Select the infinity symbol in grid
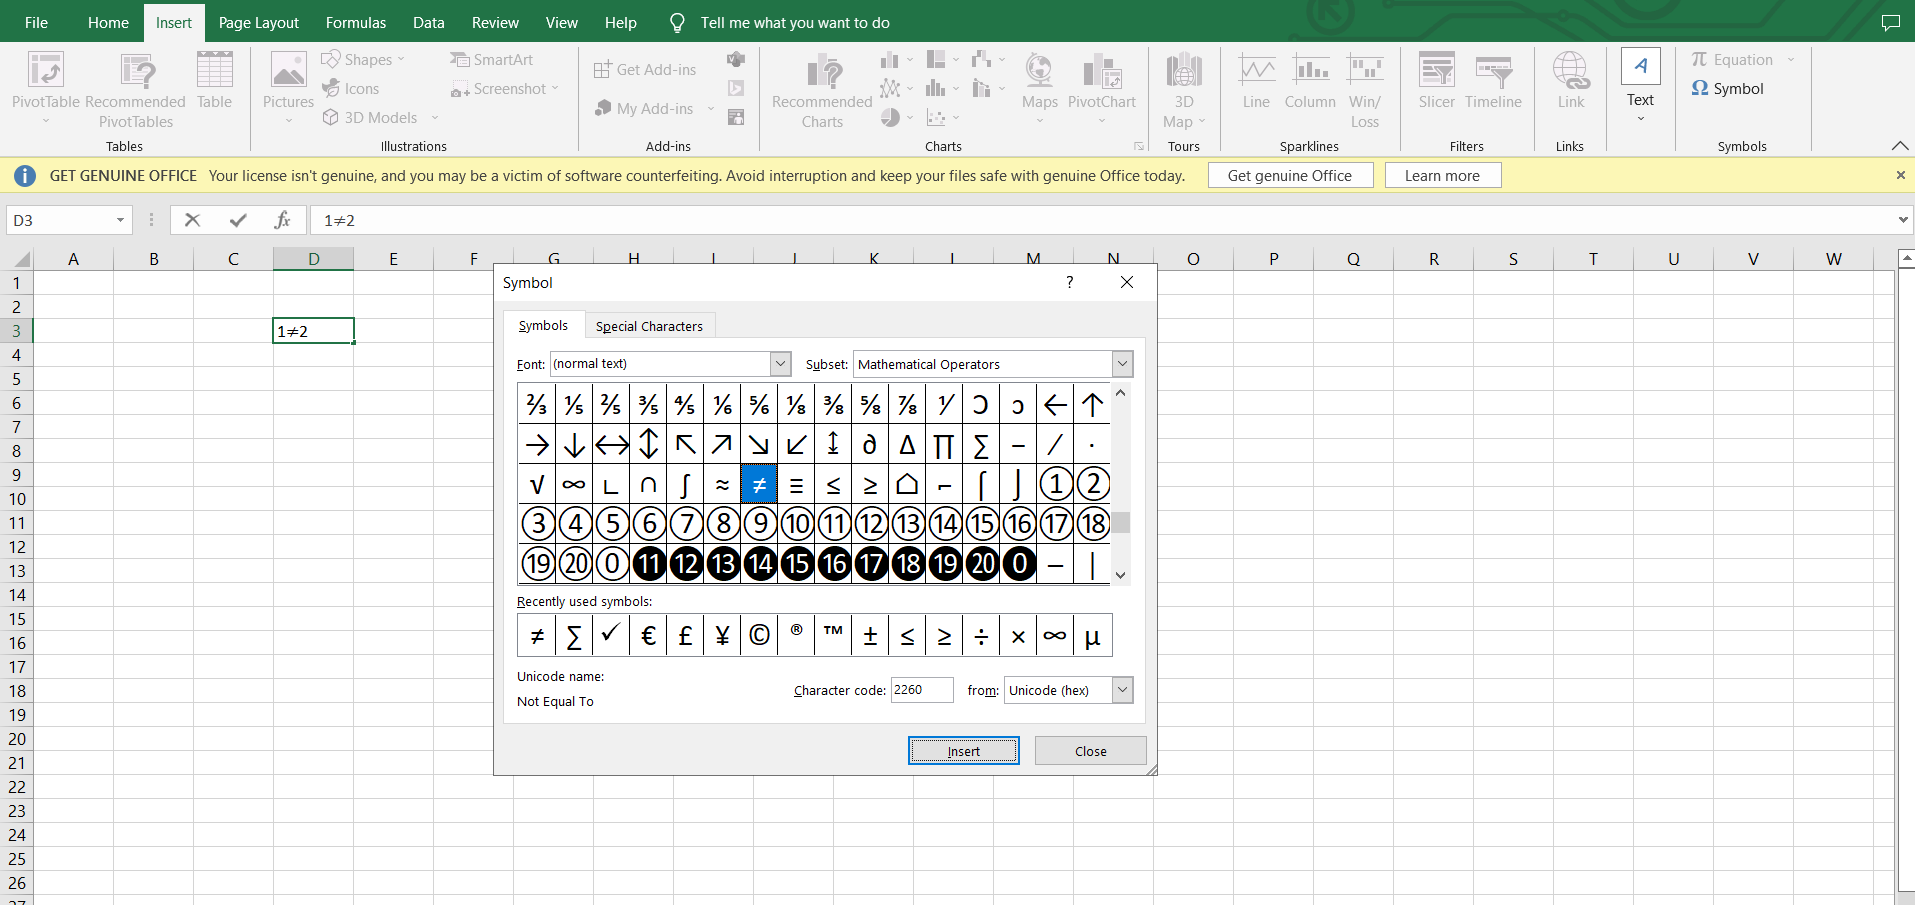1915x905 pixels. point(574,485)
